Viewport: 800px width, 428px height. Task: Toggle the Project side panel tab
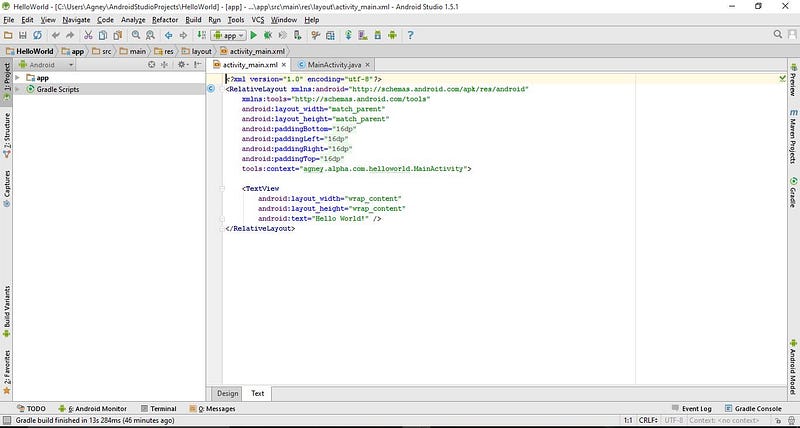pos(7,82)
